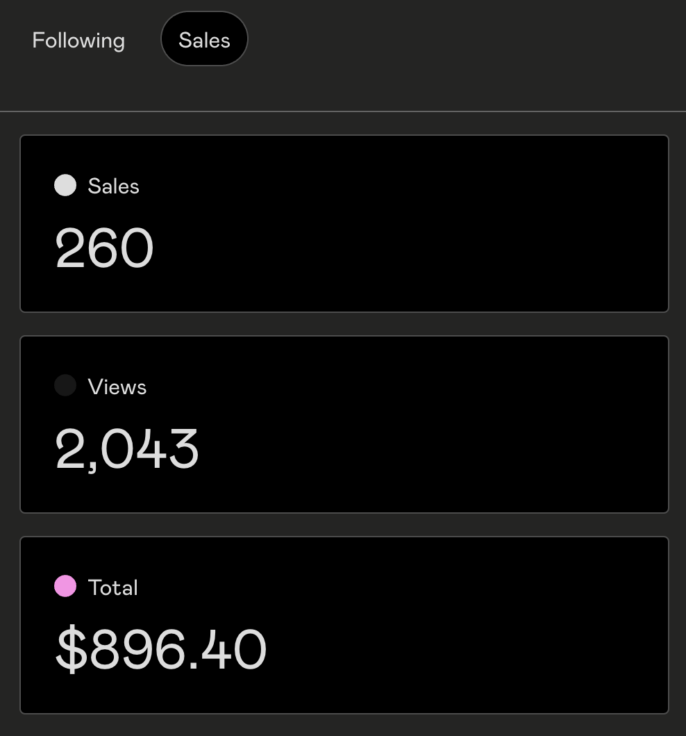Click the divider line below the tabs

pos(343,111)
